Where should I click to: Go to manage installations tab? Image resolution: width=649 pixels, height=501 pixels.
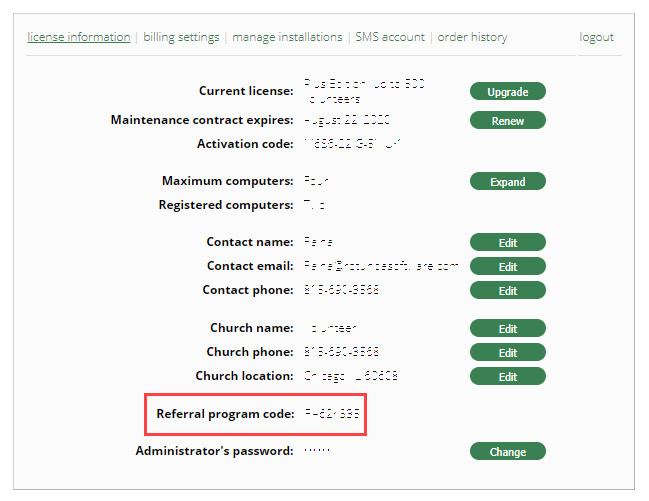coord(287,37)
